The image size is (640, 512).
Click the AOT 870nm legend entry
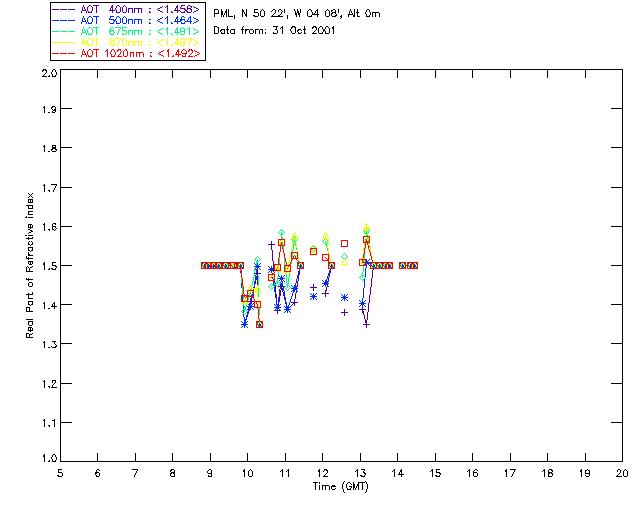127,42
